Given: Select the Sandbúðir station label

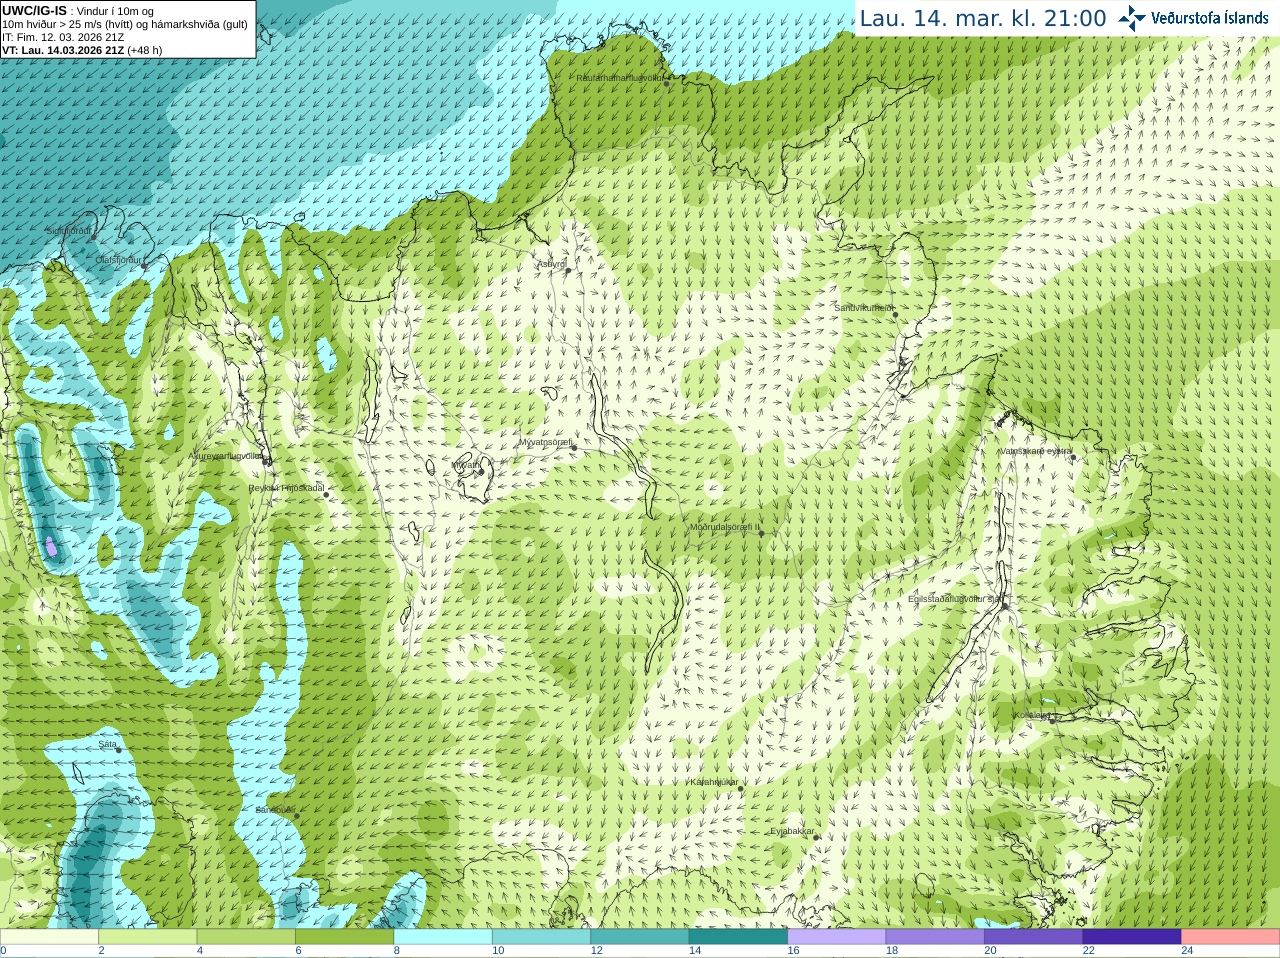Looking at the screenshot, I should pyautogui.click(x=275, y=810).
